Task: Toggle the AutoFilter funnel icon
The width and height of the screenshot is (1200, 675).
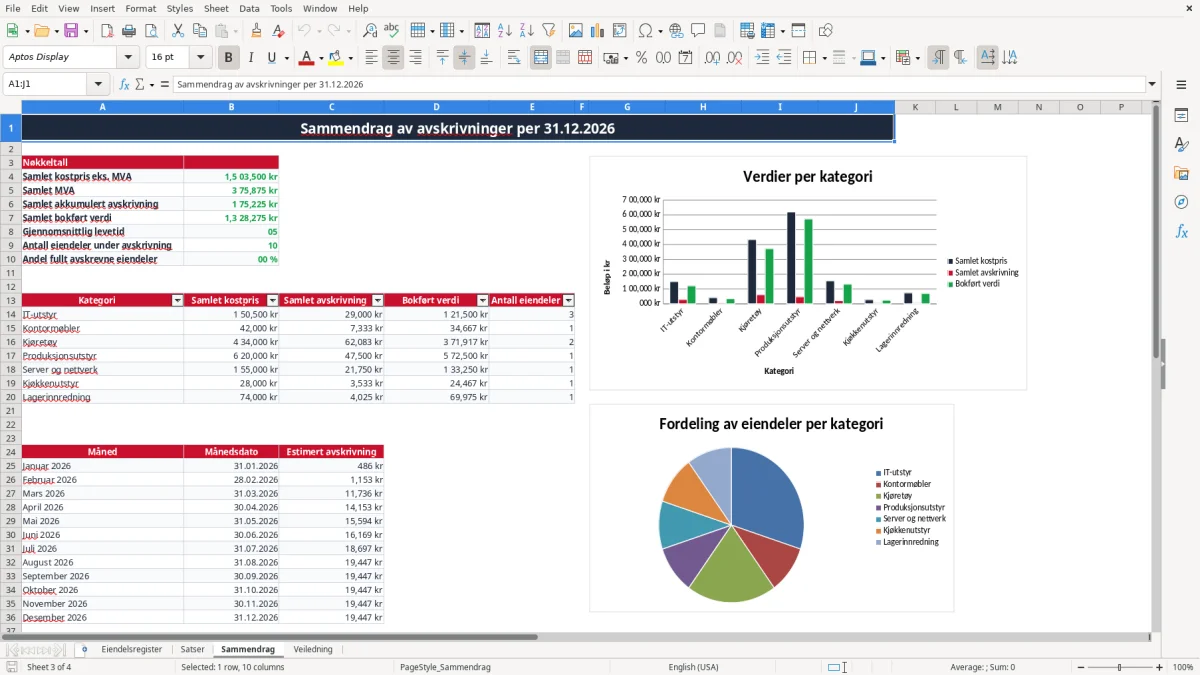Action: (549, 31)
